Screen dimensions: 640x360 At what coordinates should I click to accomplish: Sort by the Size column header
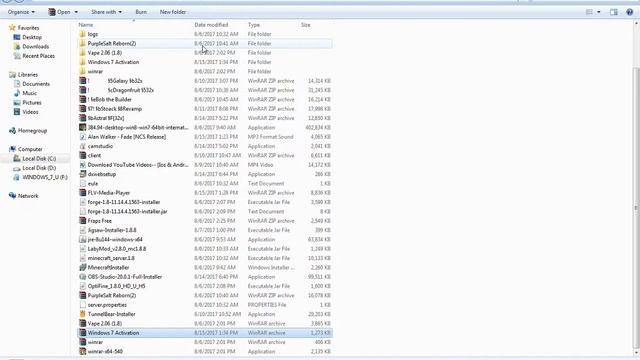[306, 25]
